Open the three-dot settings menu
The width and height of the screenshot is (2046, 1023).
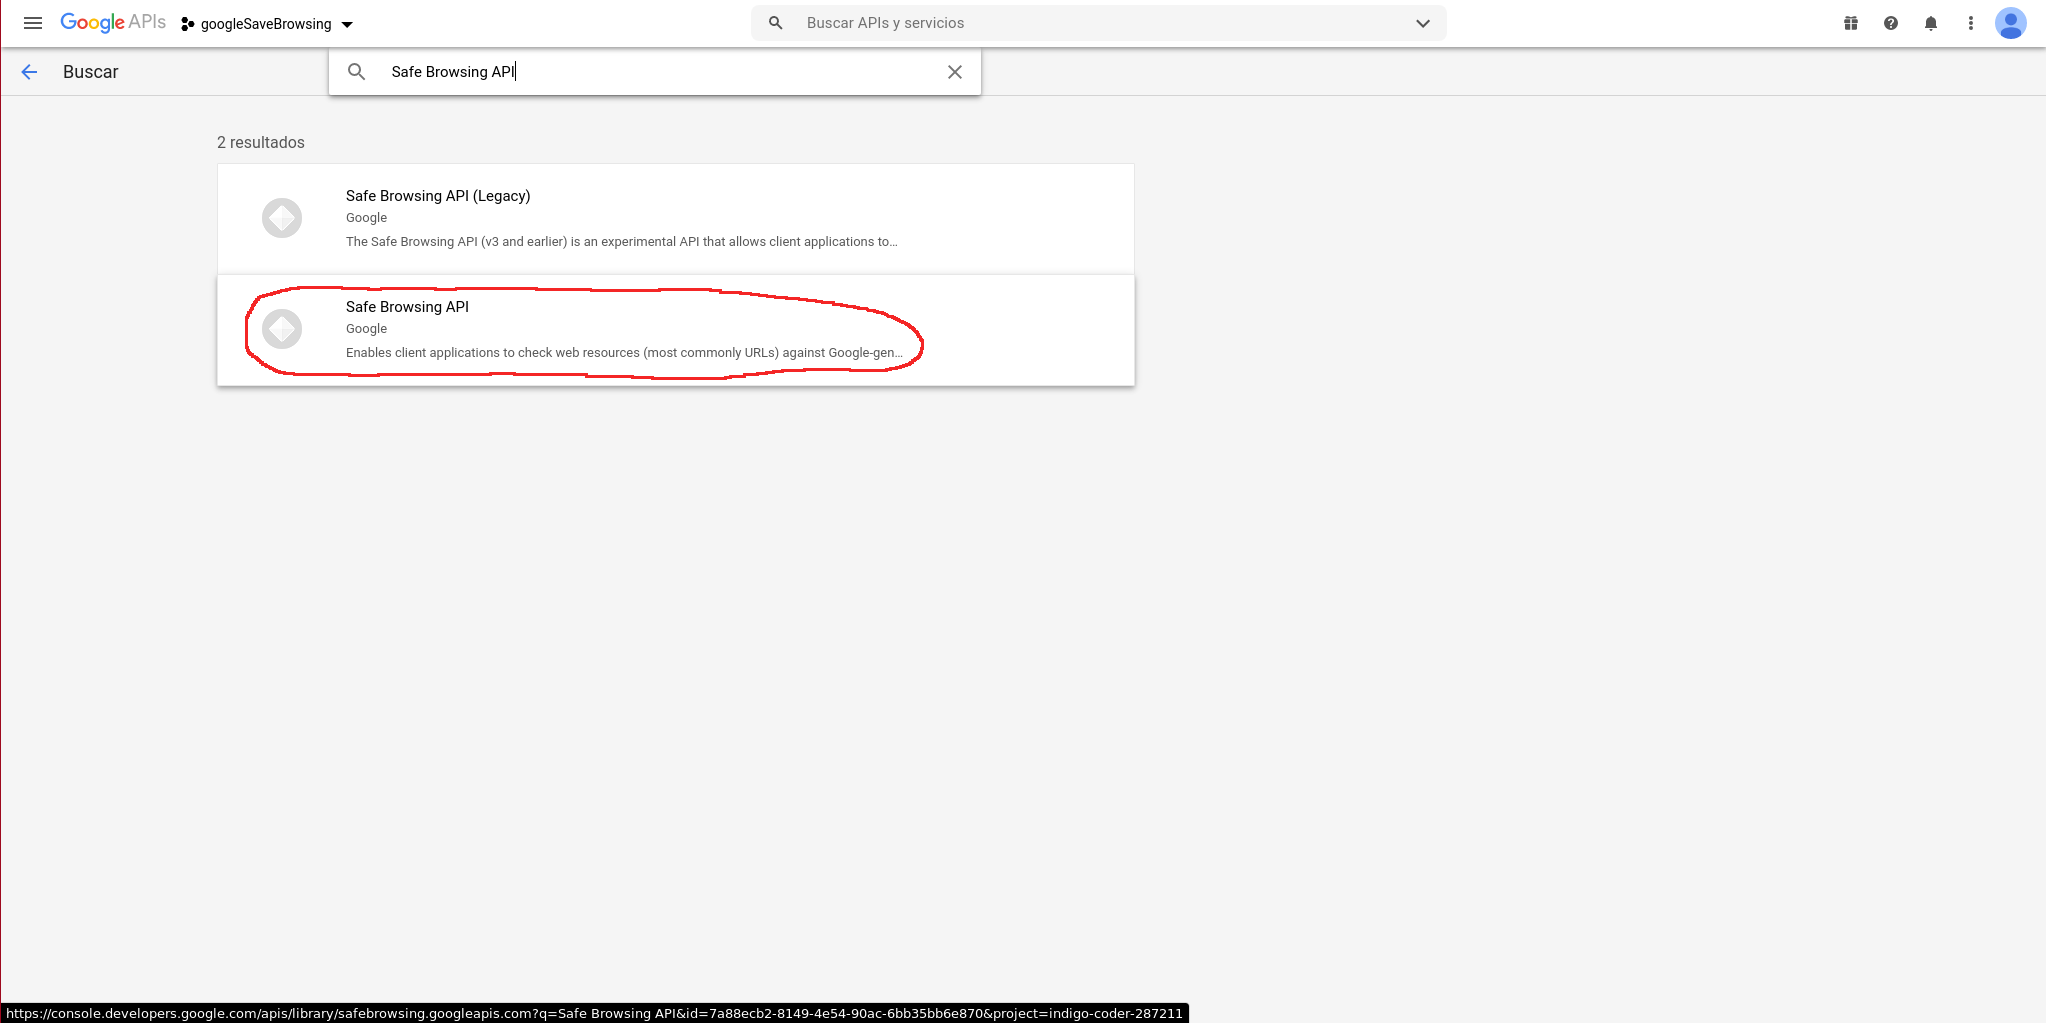pos(1971,23)
